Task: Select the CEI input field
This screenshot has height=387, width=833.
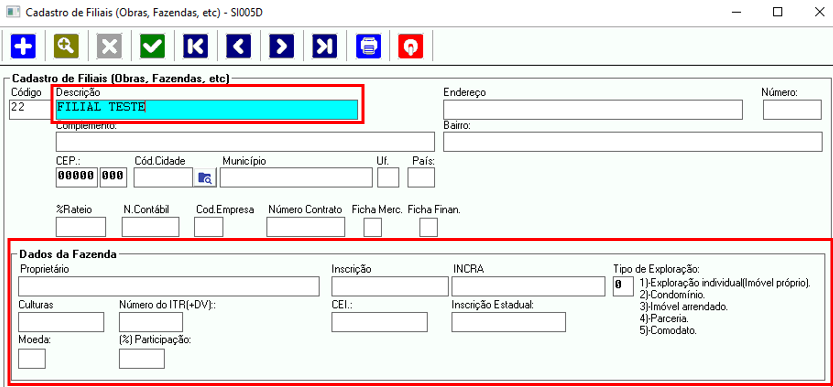Action: tap(379, 322)
